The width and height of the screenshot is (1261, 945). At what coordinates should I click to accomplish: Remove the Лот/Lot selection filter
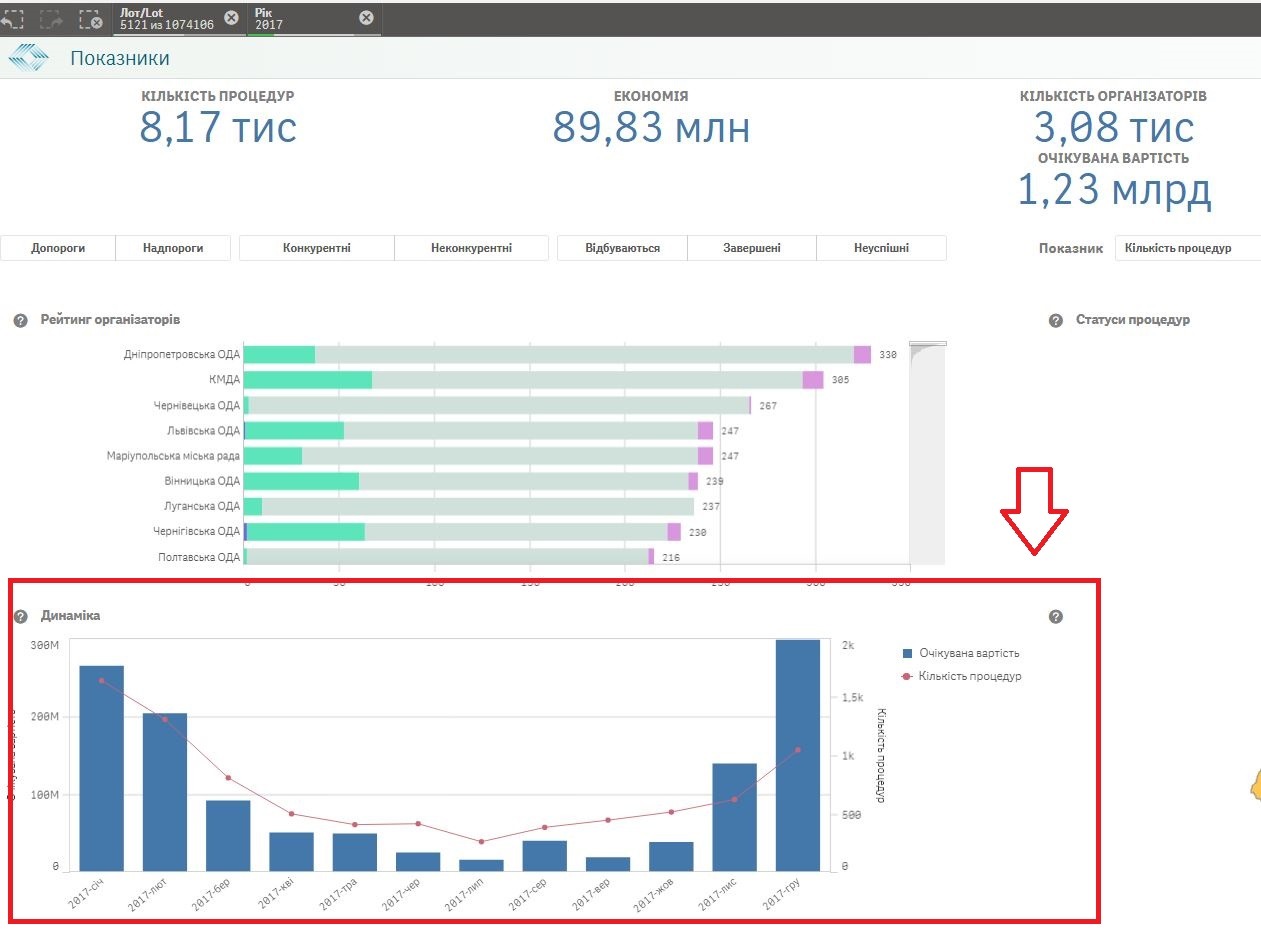(x=231, y=17)
